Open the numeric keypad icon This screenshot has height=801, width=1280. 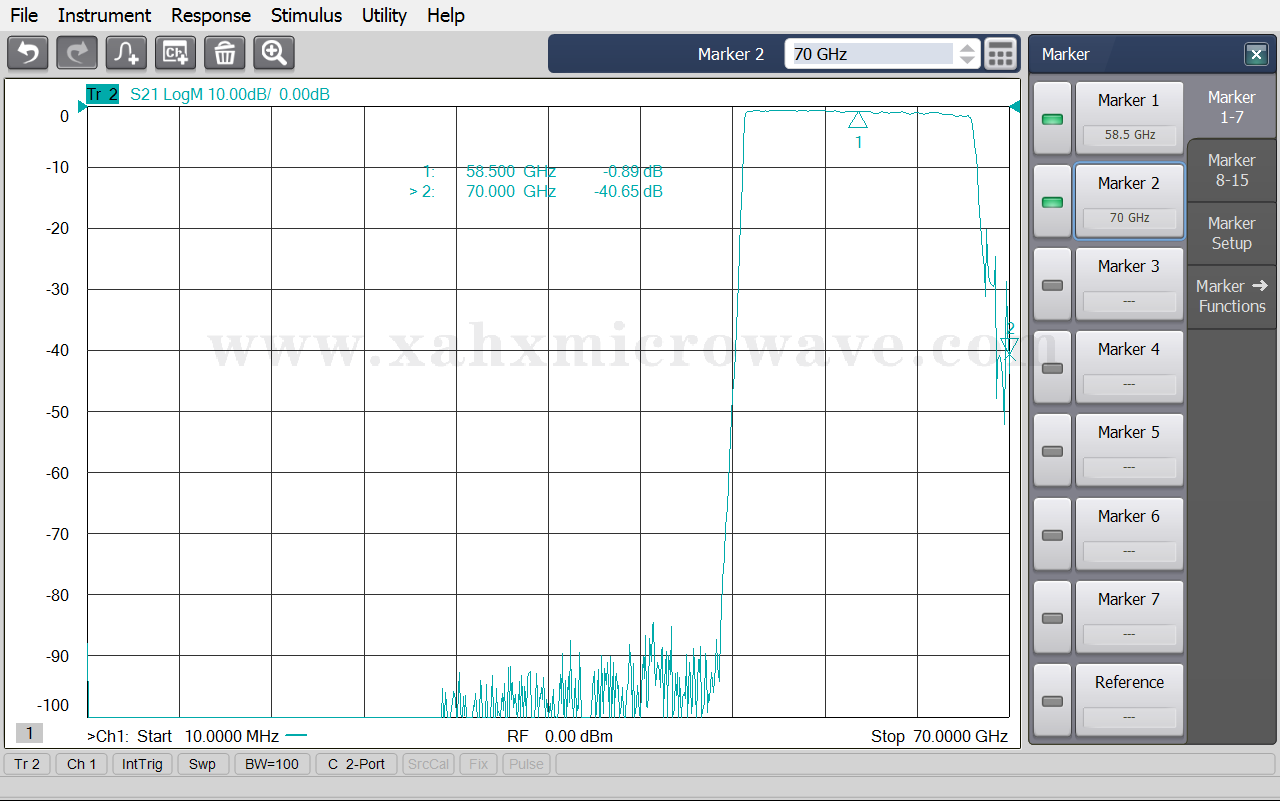pyautogui.click(x=1000, y=54)
